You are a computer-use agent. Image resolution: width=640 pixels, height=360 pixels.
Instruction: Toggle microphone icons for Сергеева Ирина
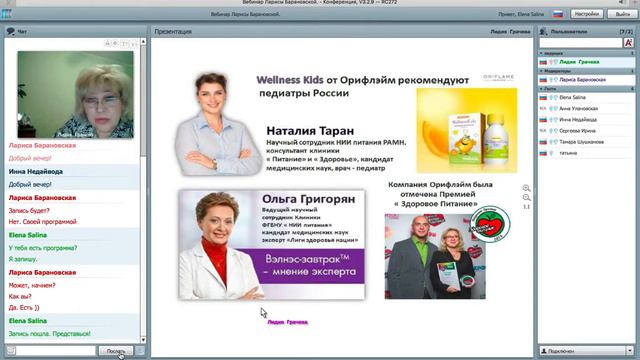553,131
